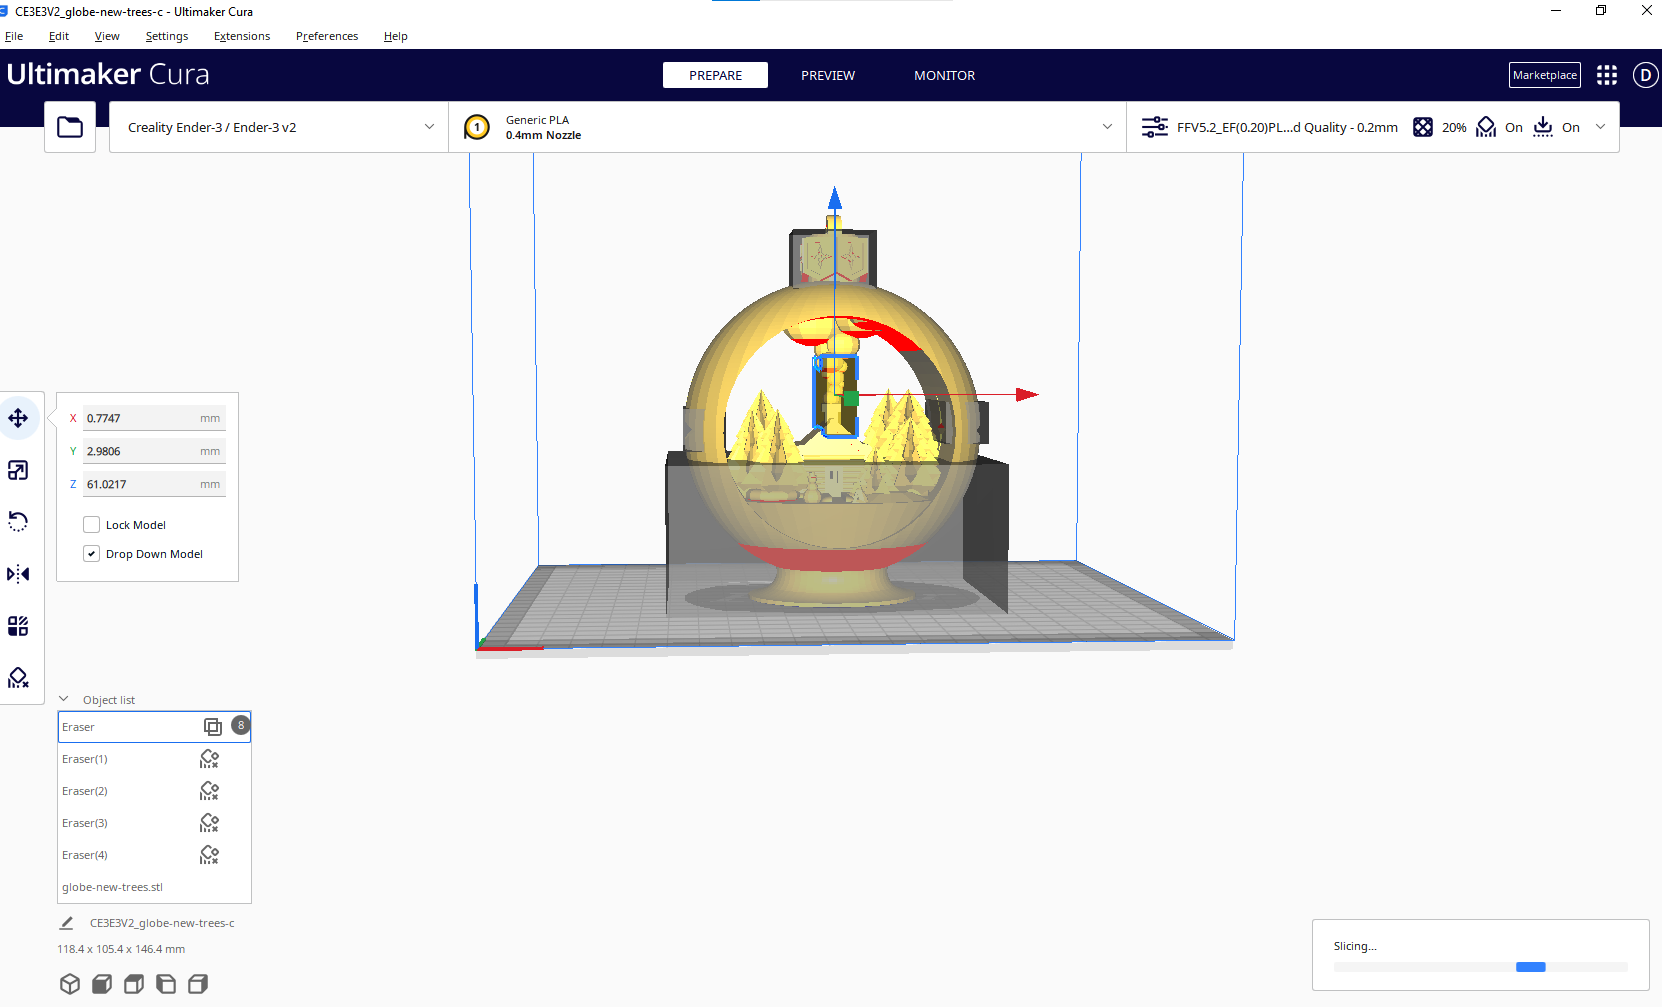Viewport: 1662px width, 1007px height.
Task: Open the Preferences menu
Action: (x=327, y=36)
